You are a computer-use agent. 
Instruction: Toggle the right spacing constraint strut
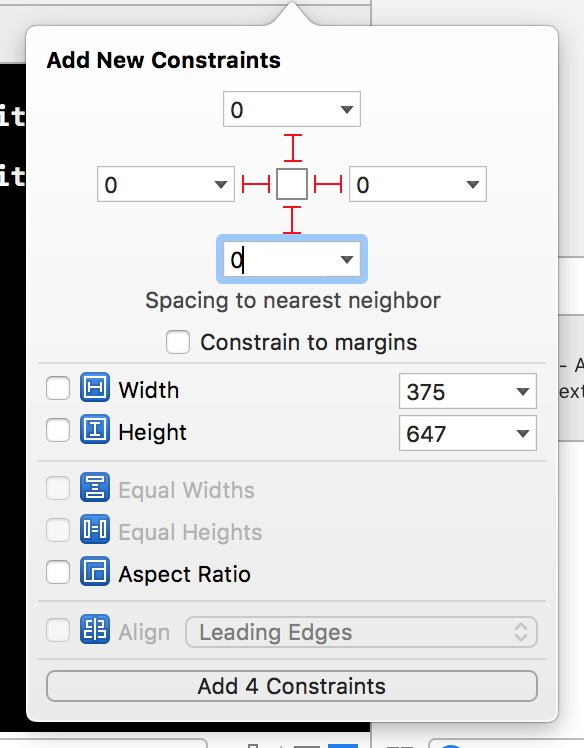pos(328,184)
